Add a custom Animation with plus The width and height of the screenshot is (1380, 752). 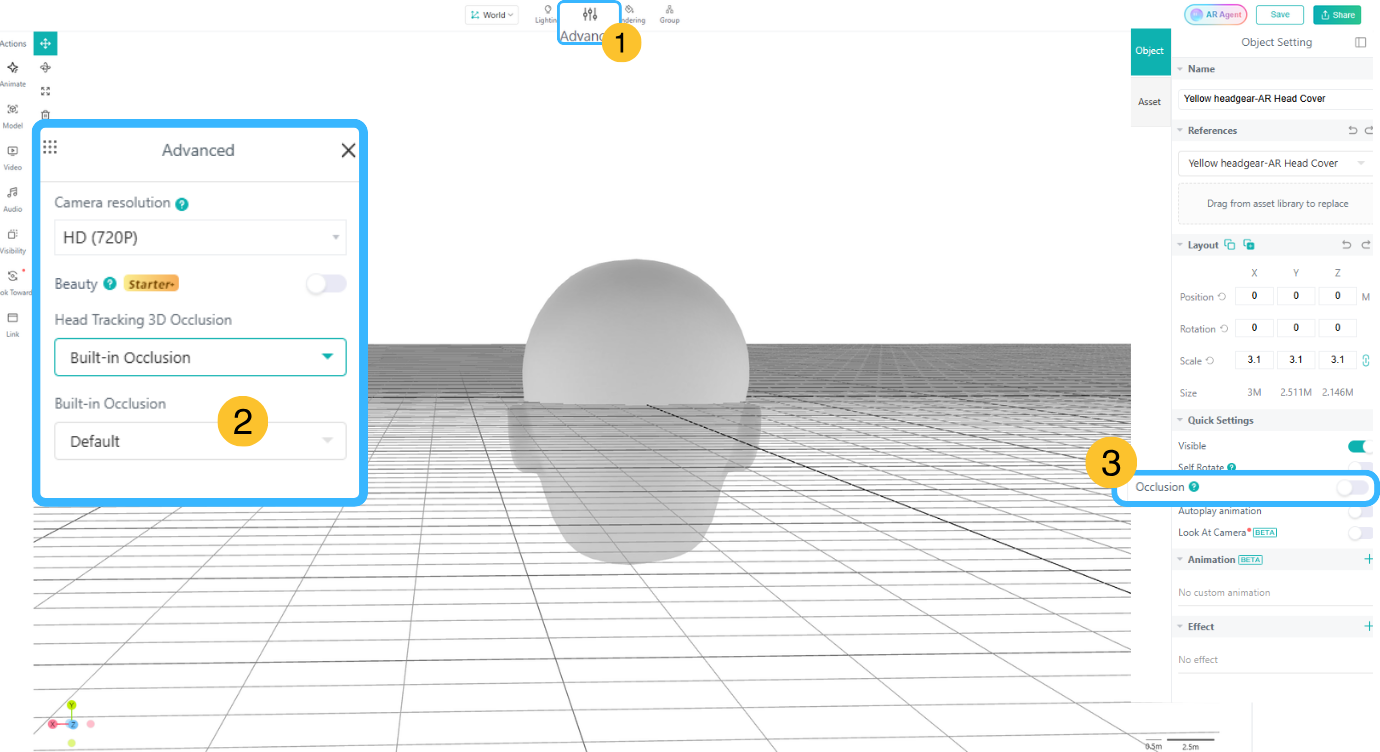[1369, 559]
